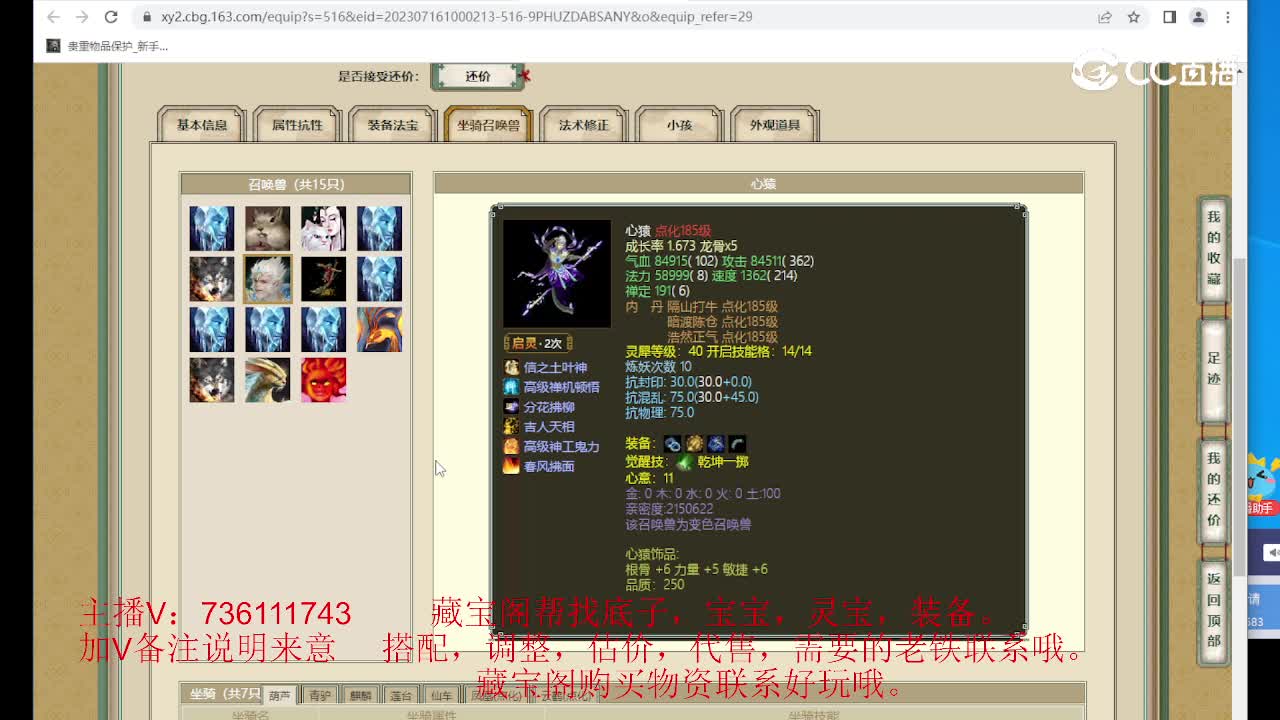Click the 春风拂面 flame skill icon
This screenshot has height=720, width=1280.
pyautogui.click(x=511, y=466)
